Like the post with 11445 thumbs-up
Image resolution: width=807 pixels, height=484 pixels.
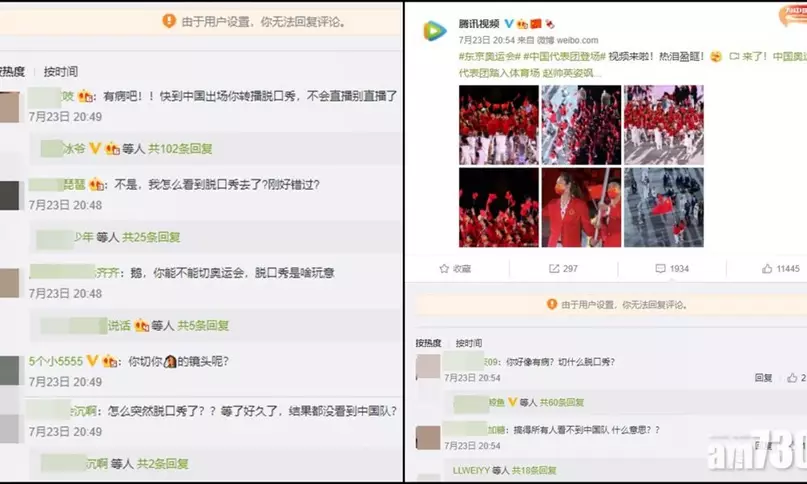click(x=767, y=269)
